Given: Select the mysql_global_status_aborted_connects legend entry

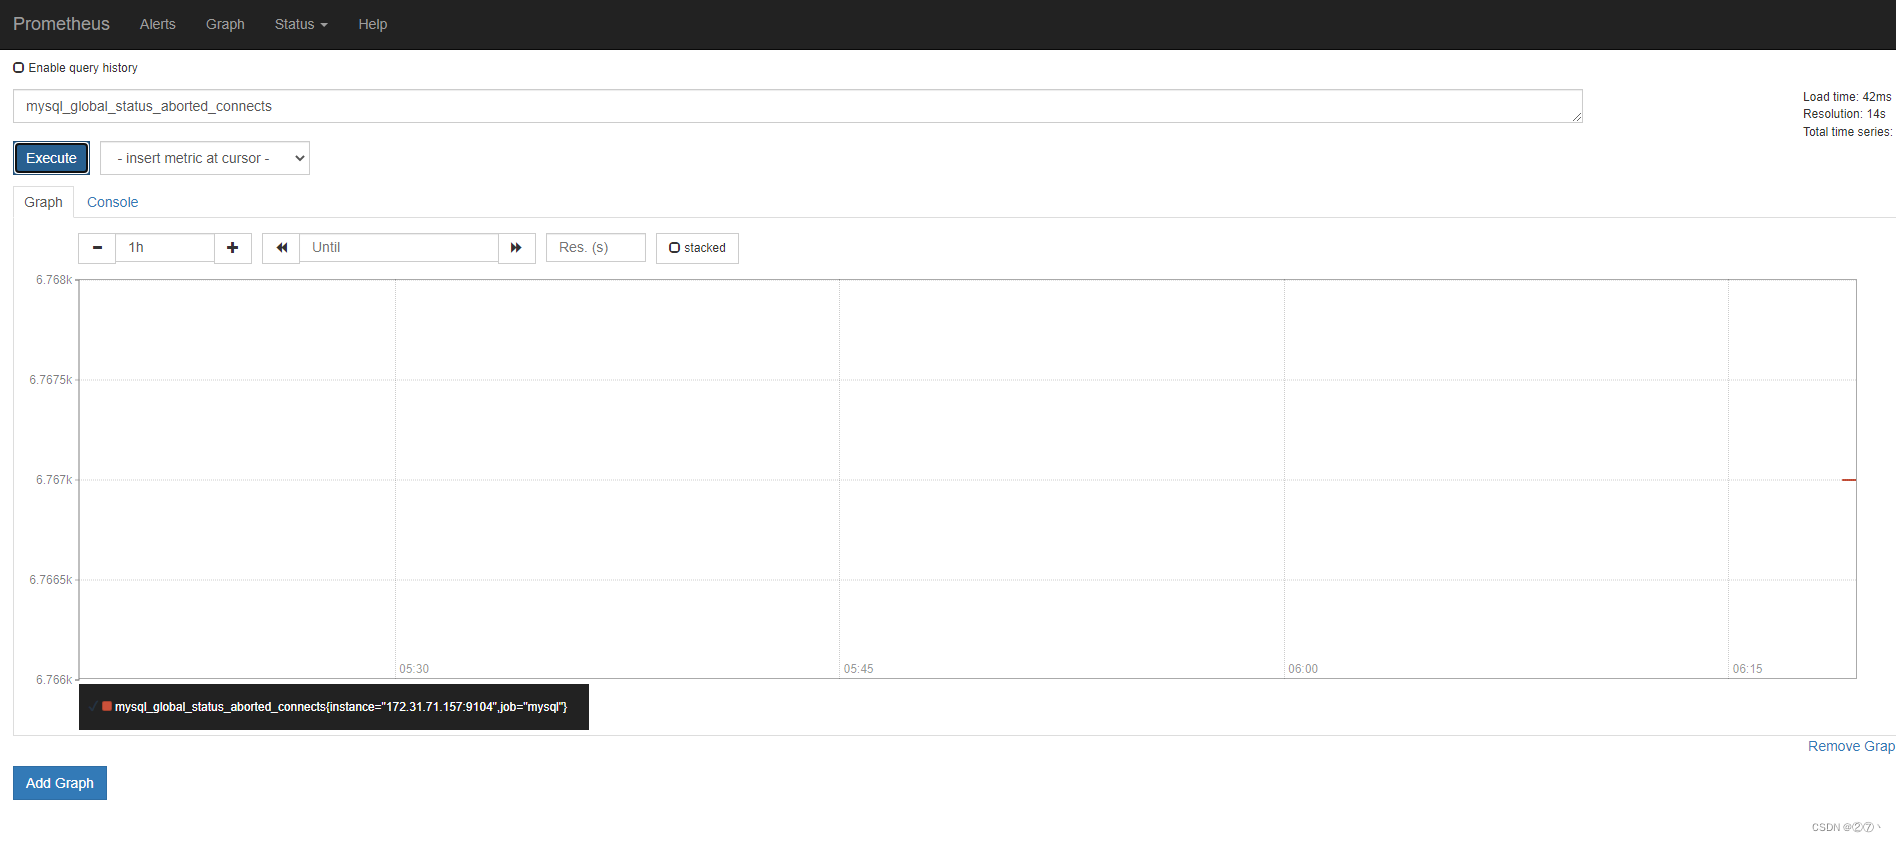Looking at the screenshot, I should (341, 707).
